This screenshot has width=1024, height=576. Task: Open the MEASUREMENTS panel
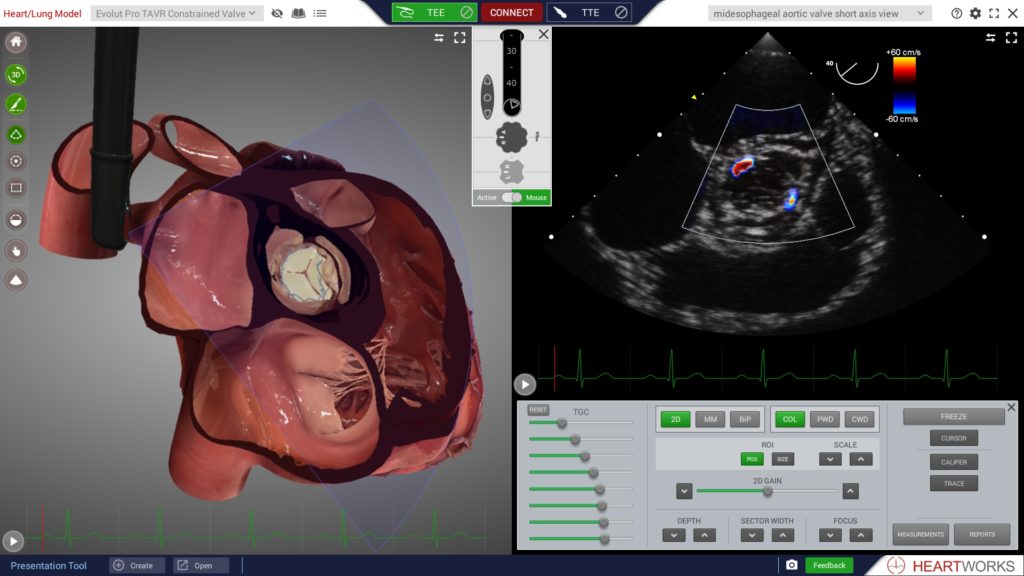click(920, 534)
